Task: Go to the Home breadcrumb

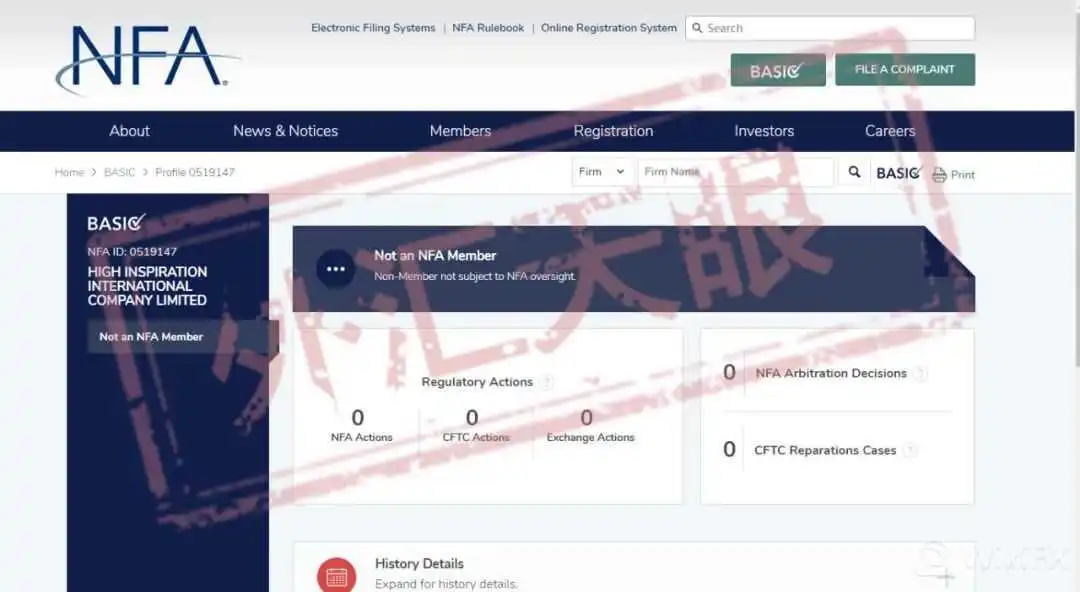Action: click(x=69, y=172)
